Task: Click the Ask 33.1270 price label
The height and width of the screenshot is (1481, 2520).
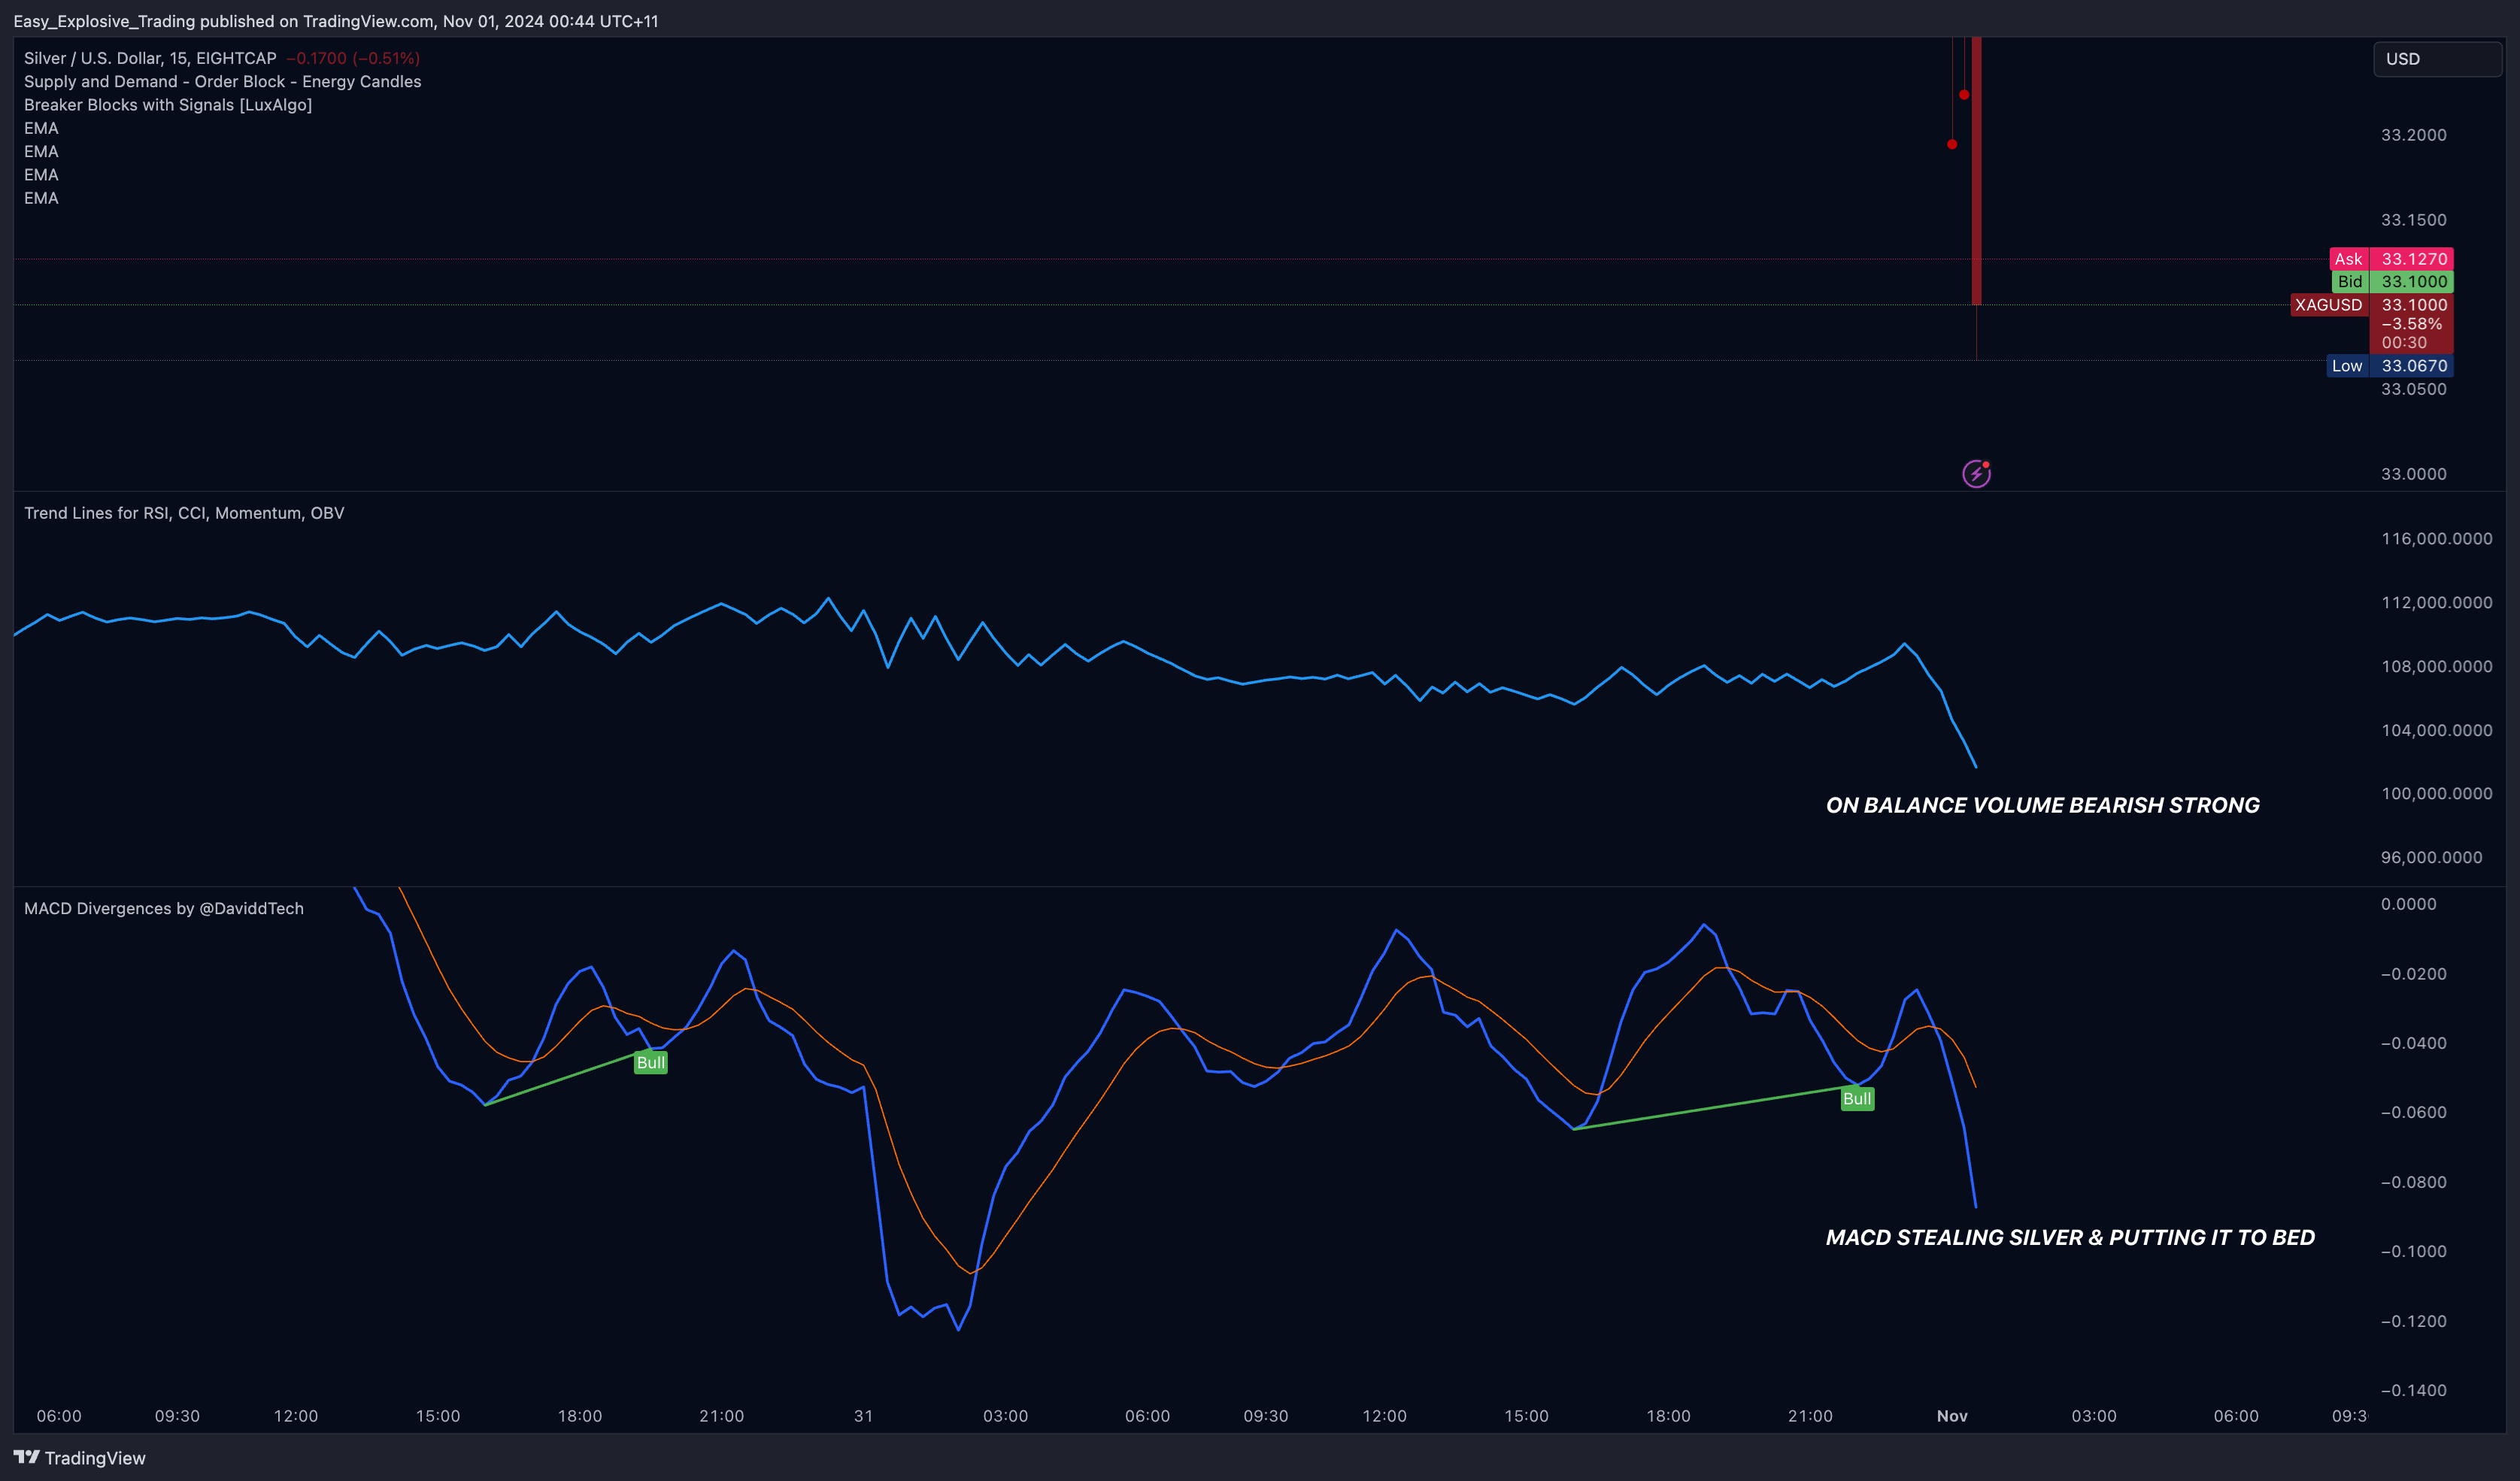Action: coord(2391,259)
